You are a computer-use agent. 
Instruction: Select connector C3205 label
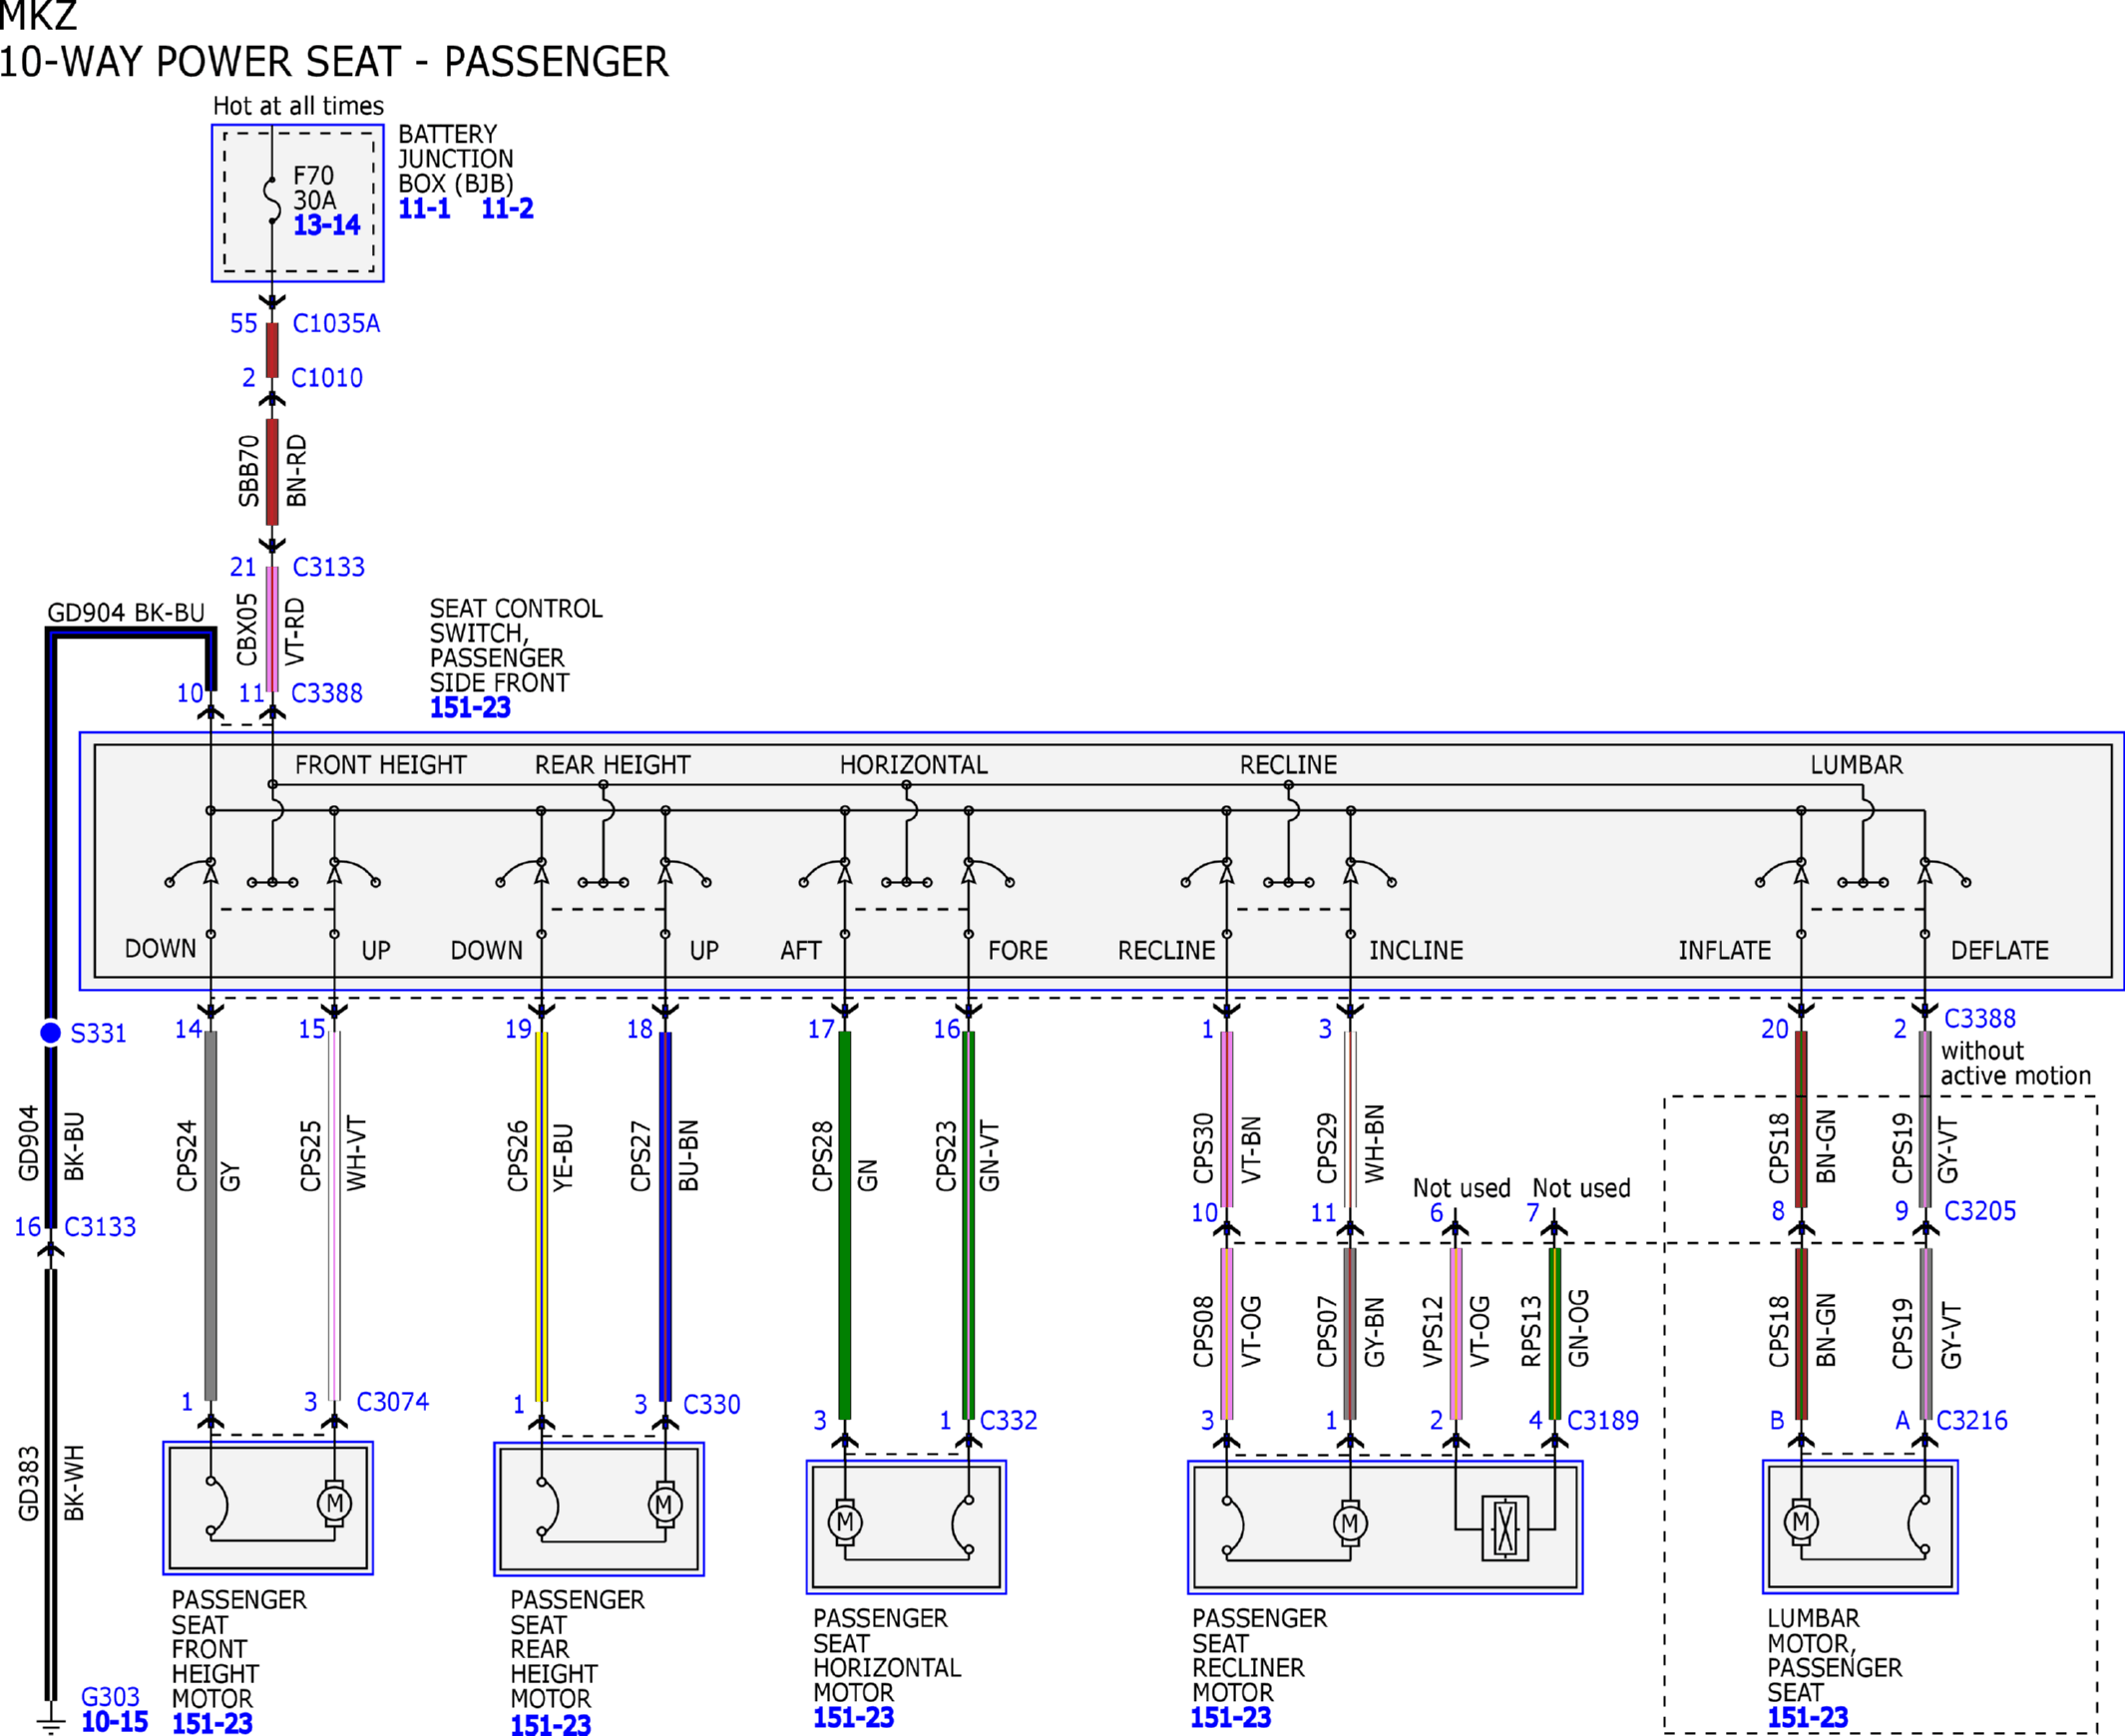point(1980,1211)
